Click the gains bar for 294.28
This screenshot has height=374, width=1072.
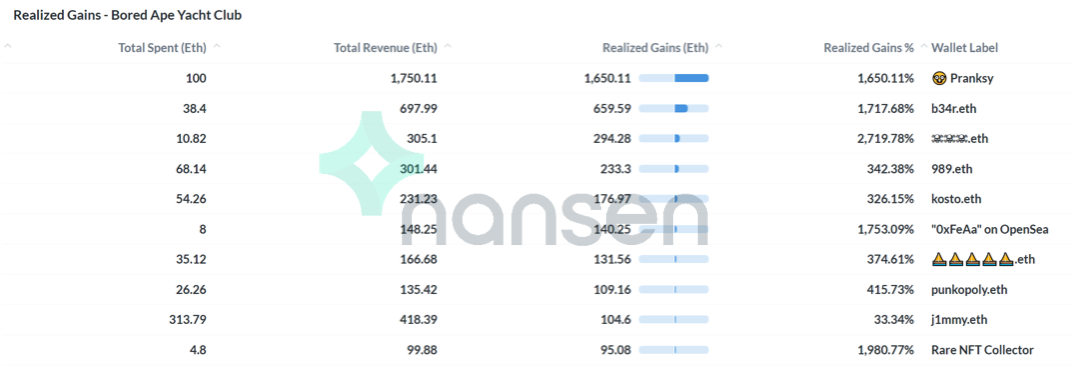coord(673,138)
